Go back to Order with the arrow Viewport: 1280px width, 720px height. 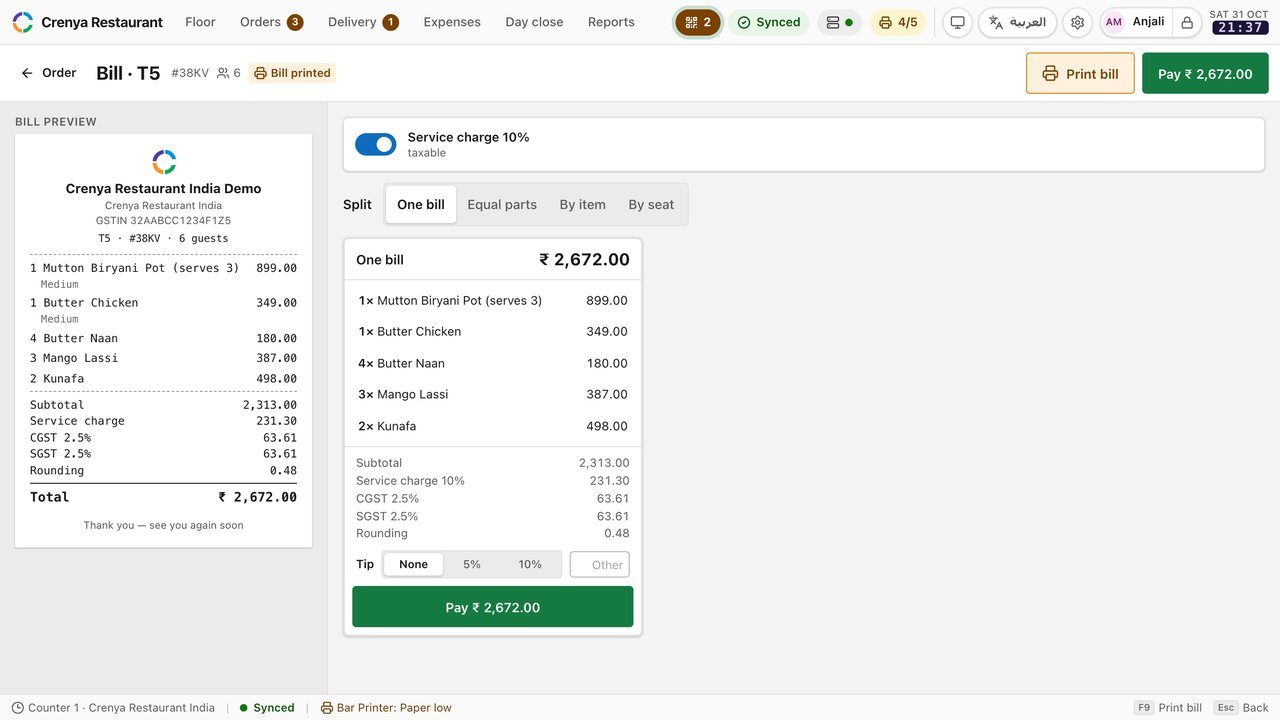(x=48, y=73)
